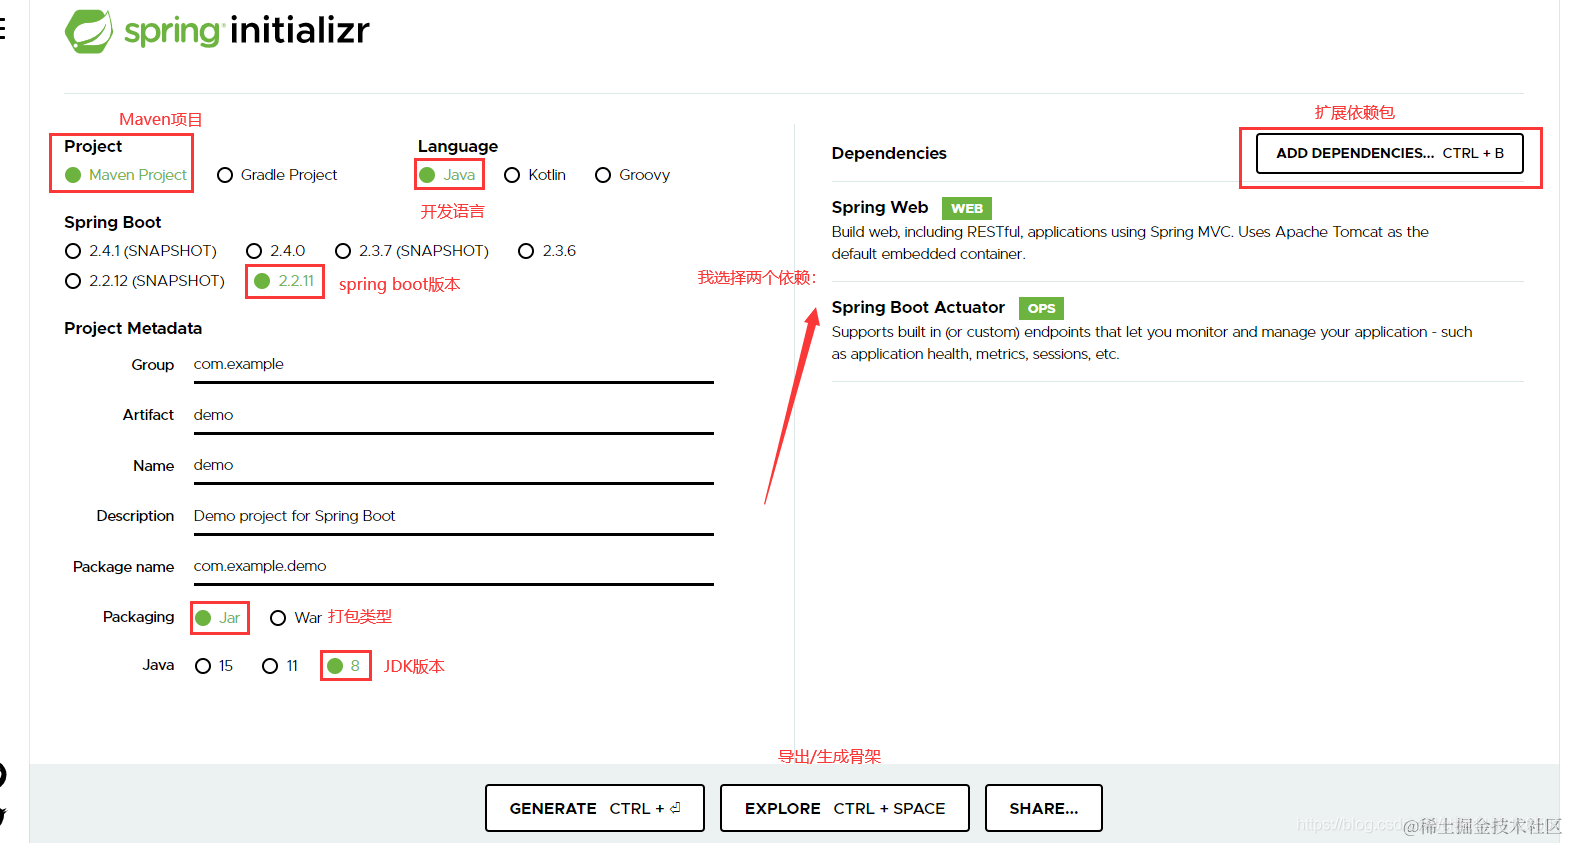The image size is (1569, 843).
Task: Click the Spring Initializr leaf logo
Action: [89, 31]
